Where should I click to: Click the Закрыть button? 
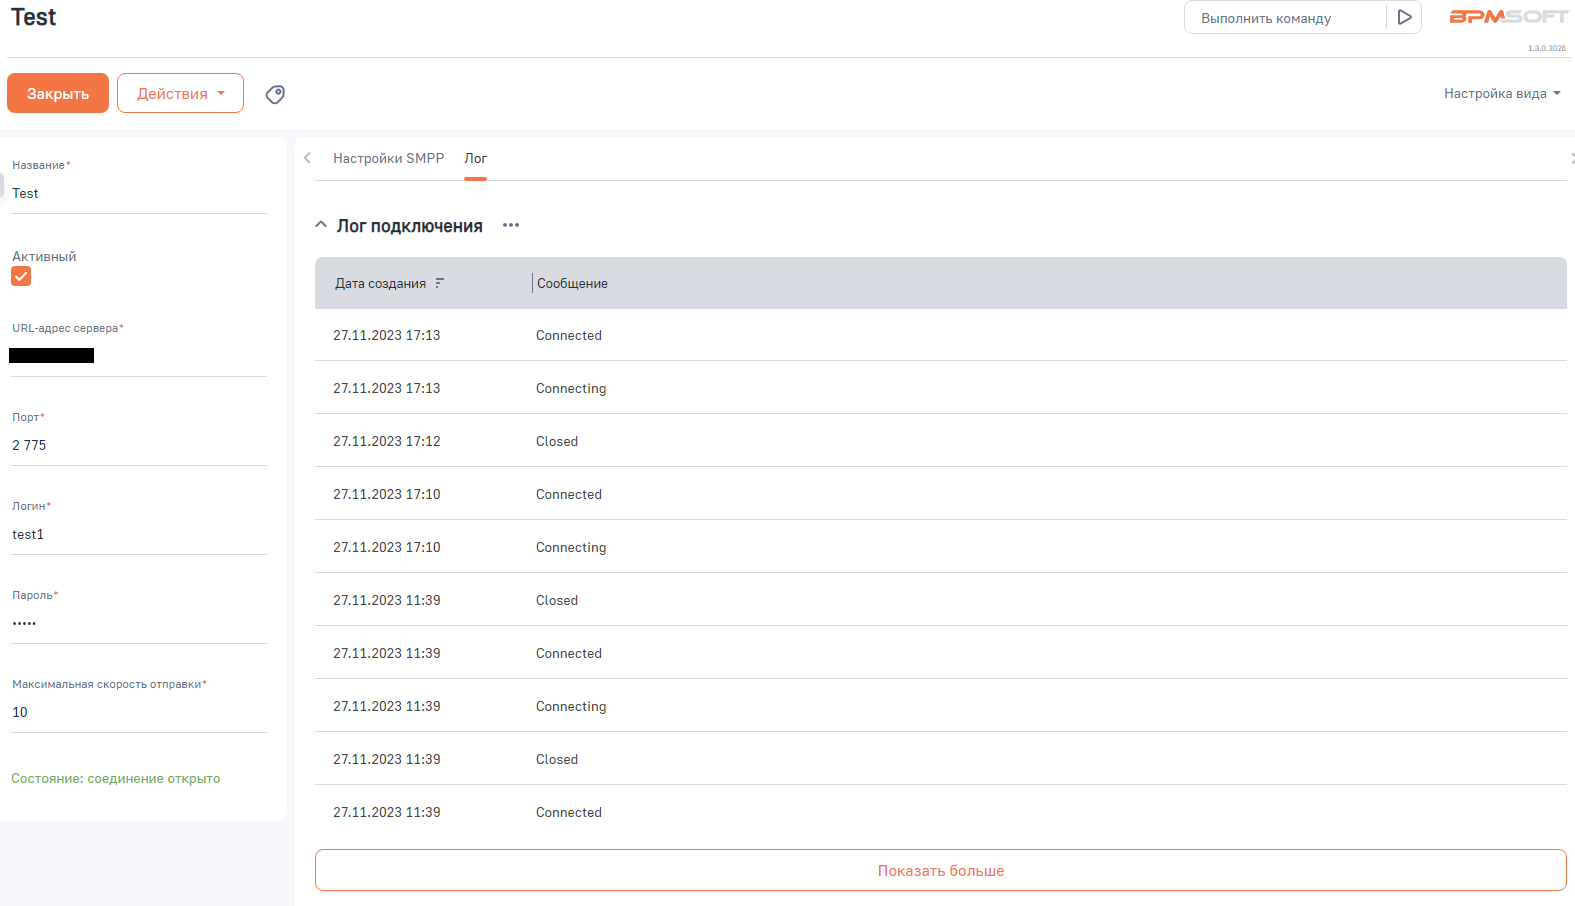tap(58, 93)
